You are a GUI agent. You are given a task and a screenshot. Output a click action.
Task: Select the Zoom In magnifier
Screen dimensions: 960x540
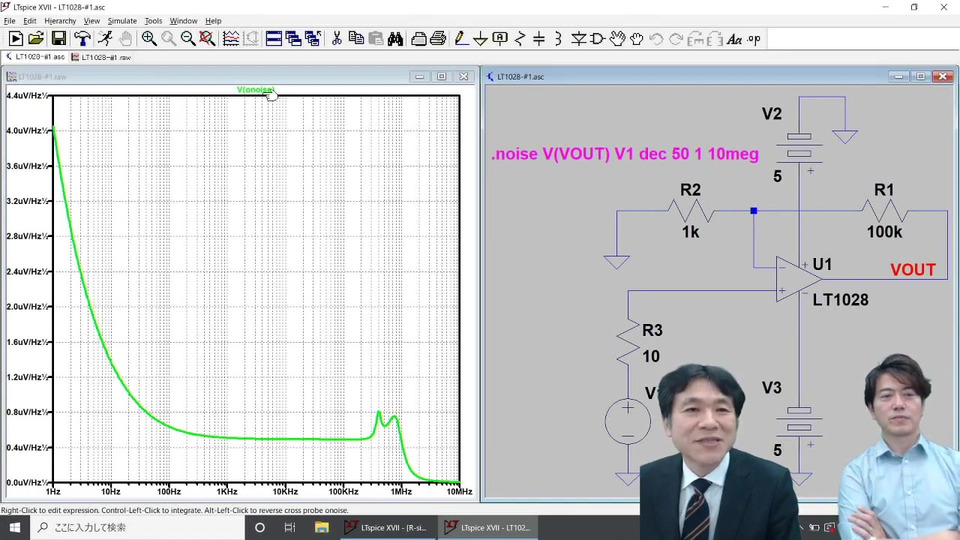pyautogui.click(x=149, y=39)
